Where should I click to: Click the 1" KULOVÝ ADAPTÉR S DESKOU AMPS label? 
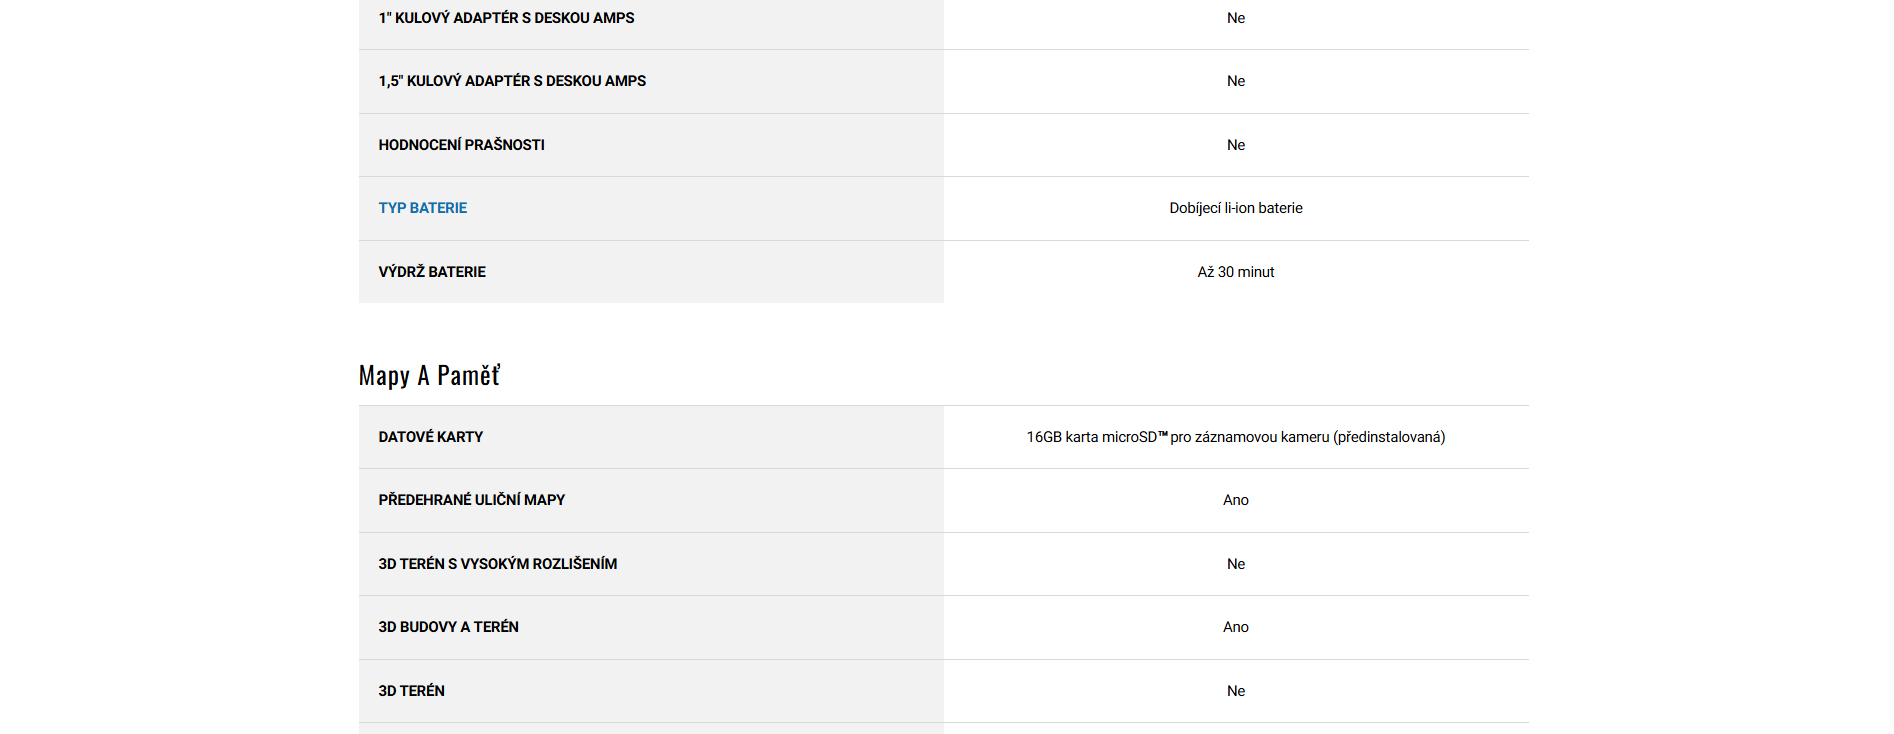pos(506,18)
